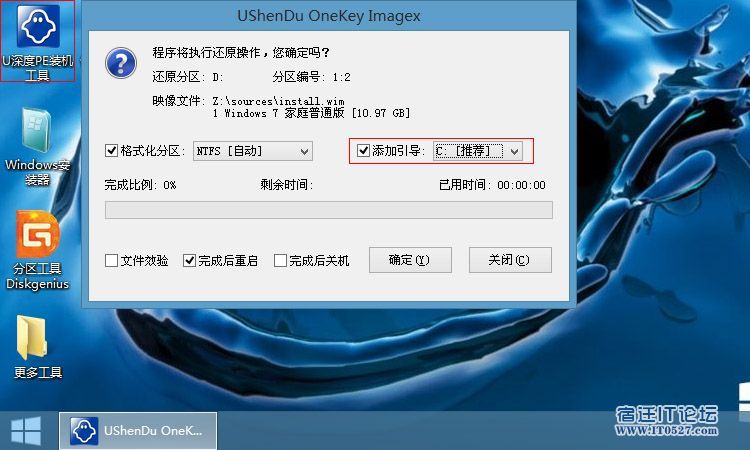This screenshot has height=450, width=750.
Task: Open the 更多工具 folder on desktop
Action: coord(37,348)
